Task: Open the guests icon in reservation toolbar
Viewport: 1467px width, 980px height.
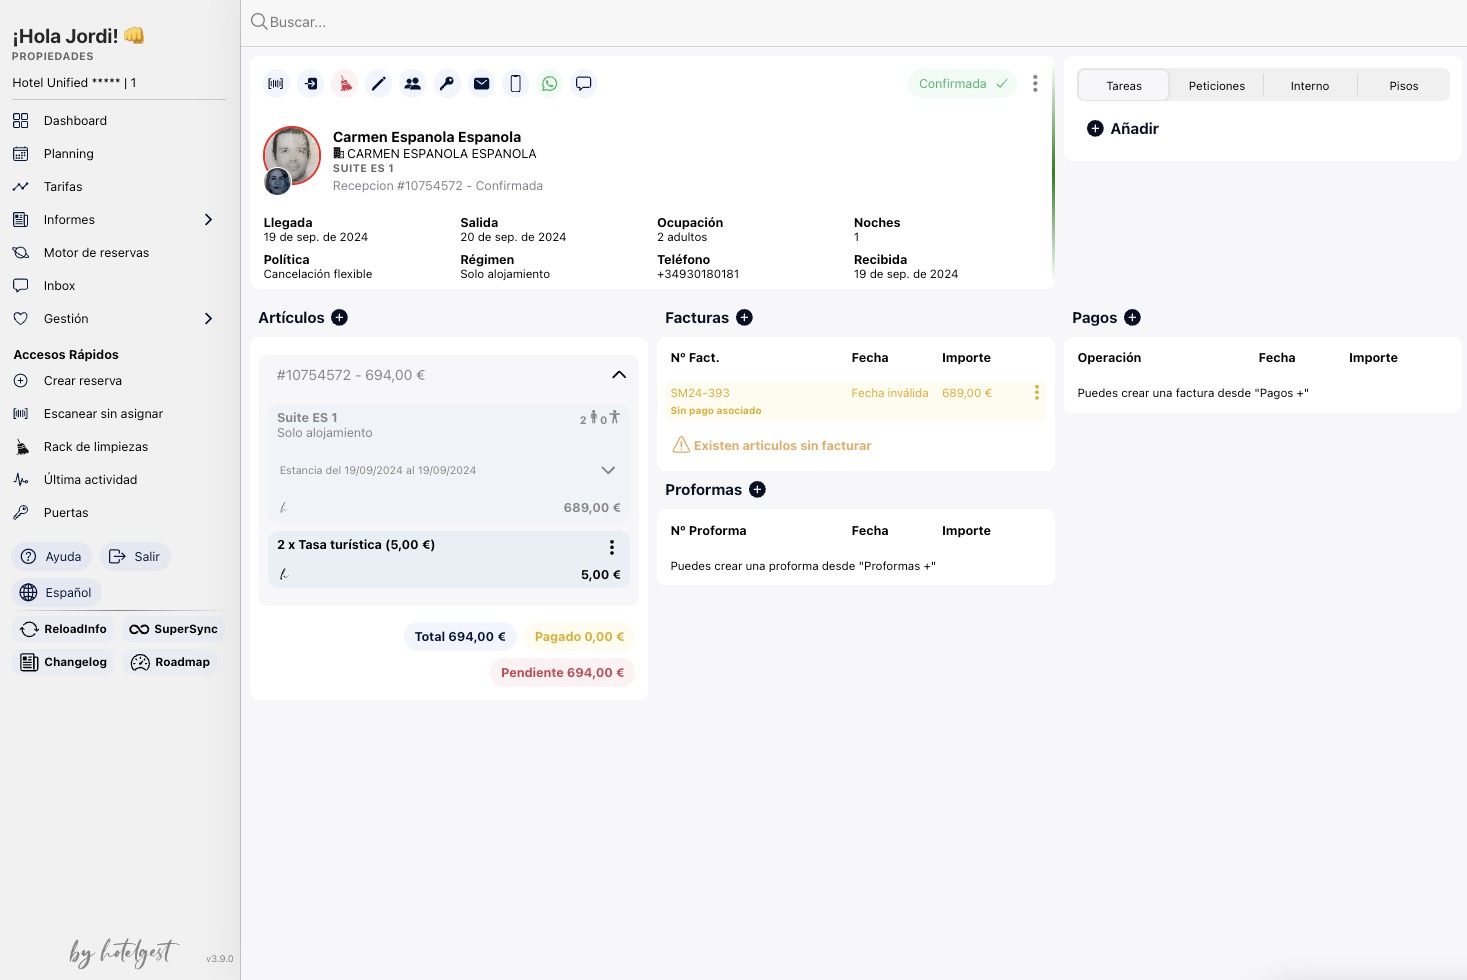Action: point(413,84)
